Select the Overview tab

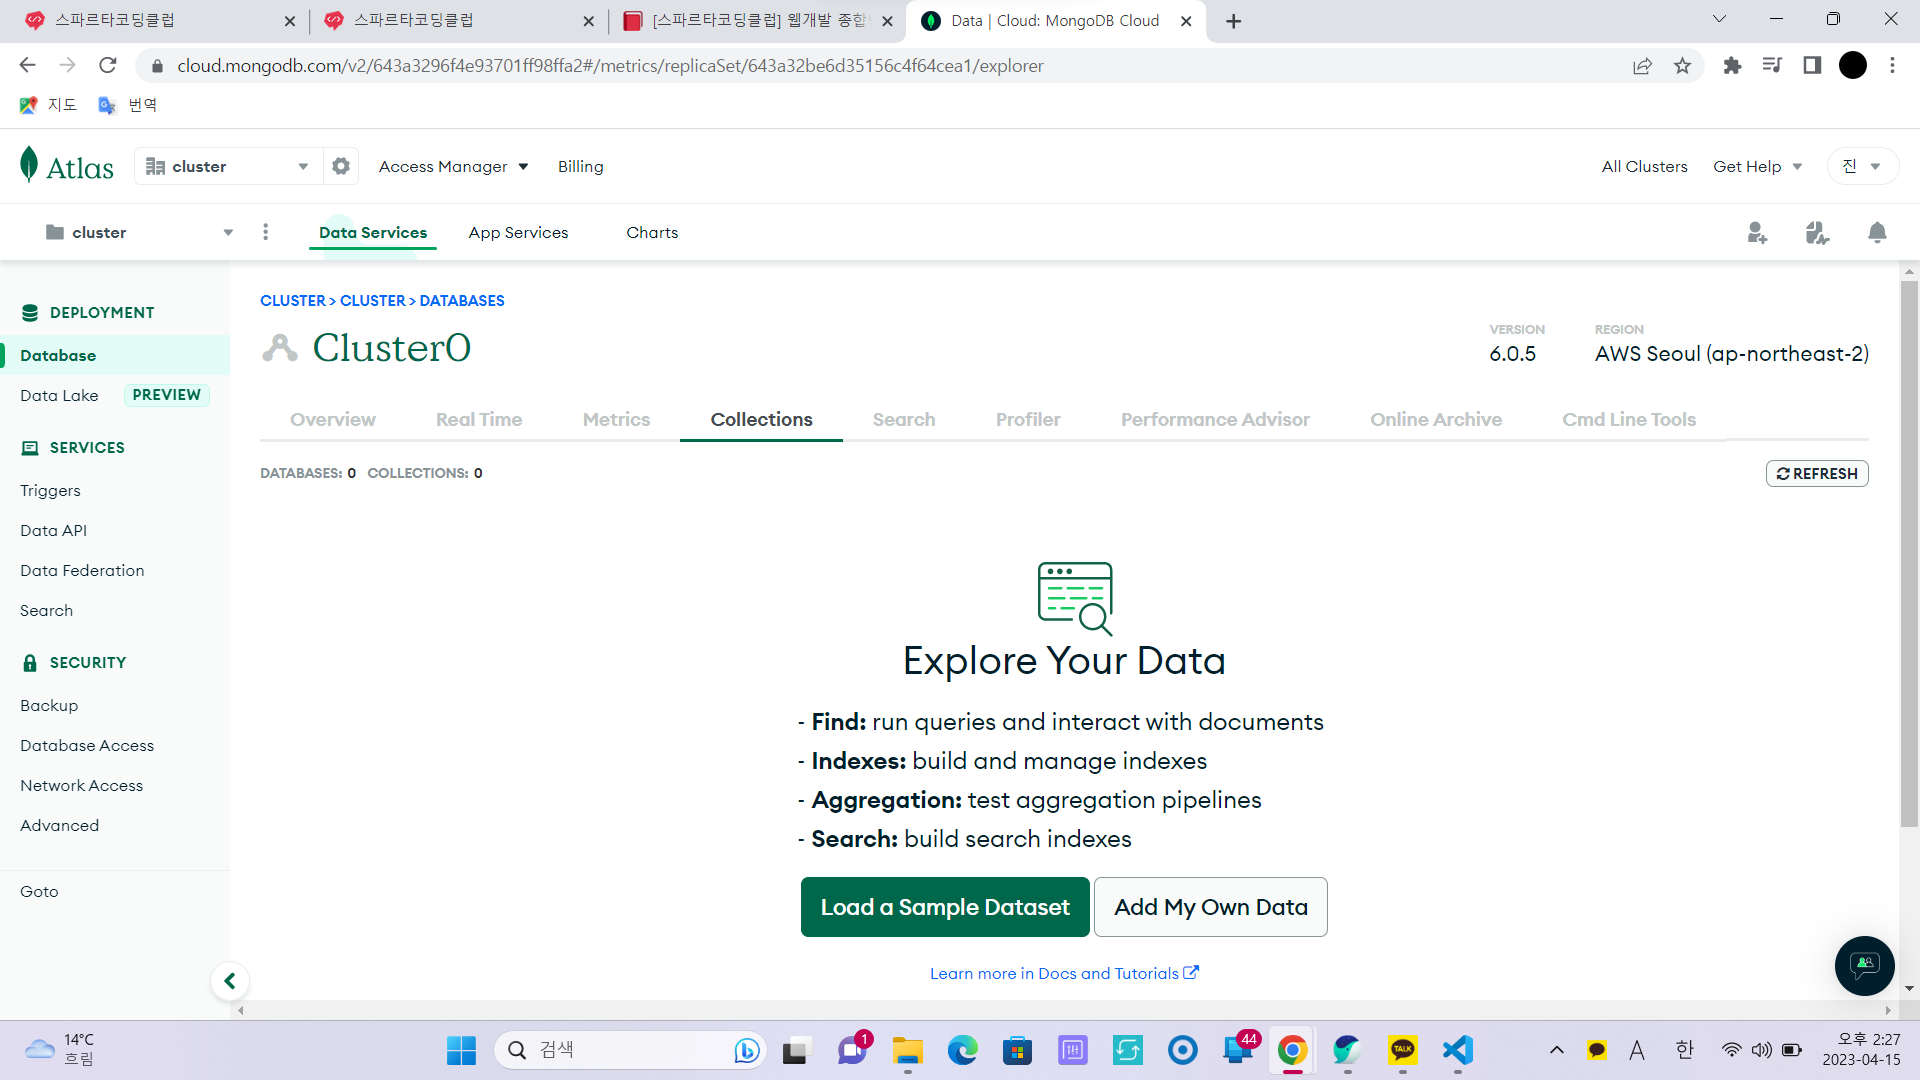pos(333,419)
